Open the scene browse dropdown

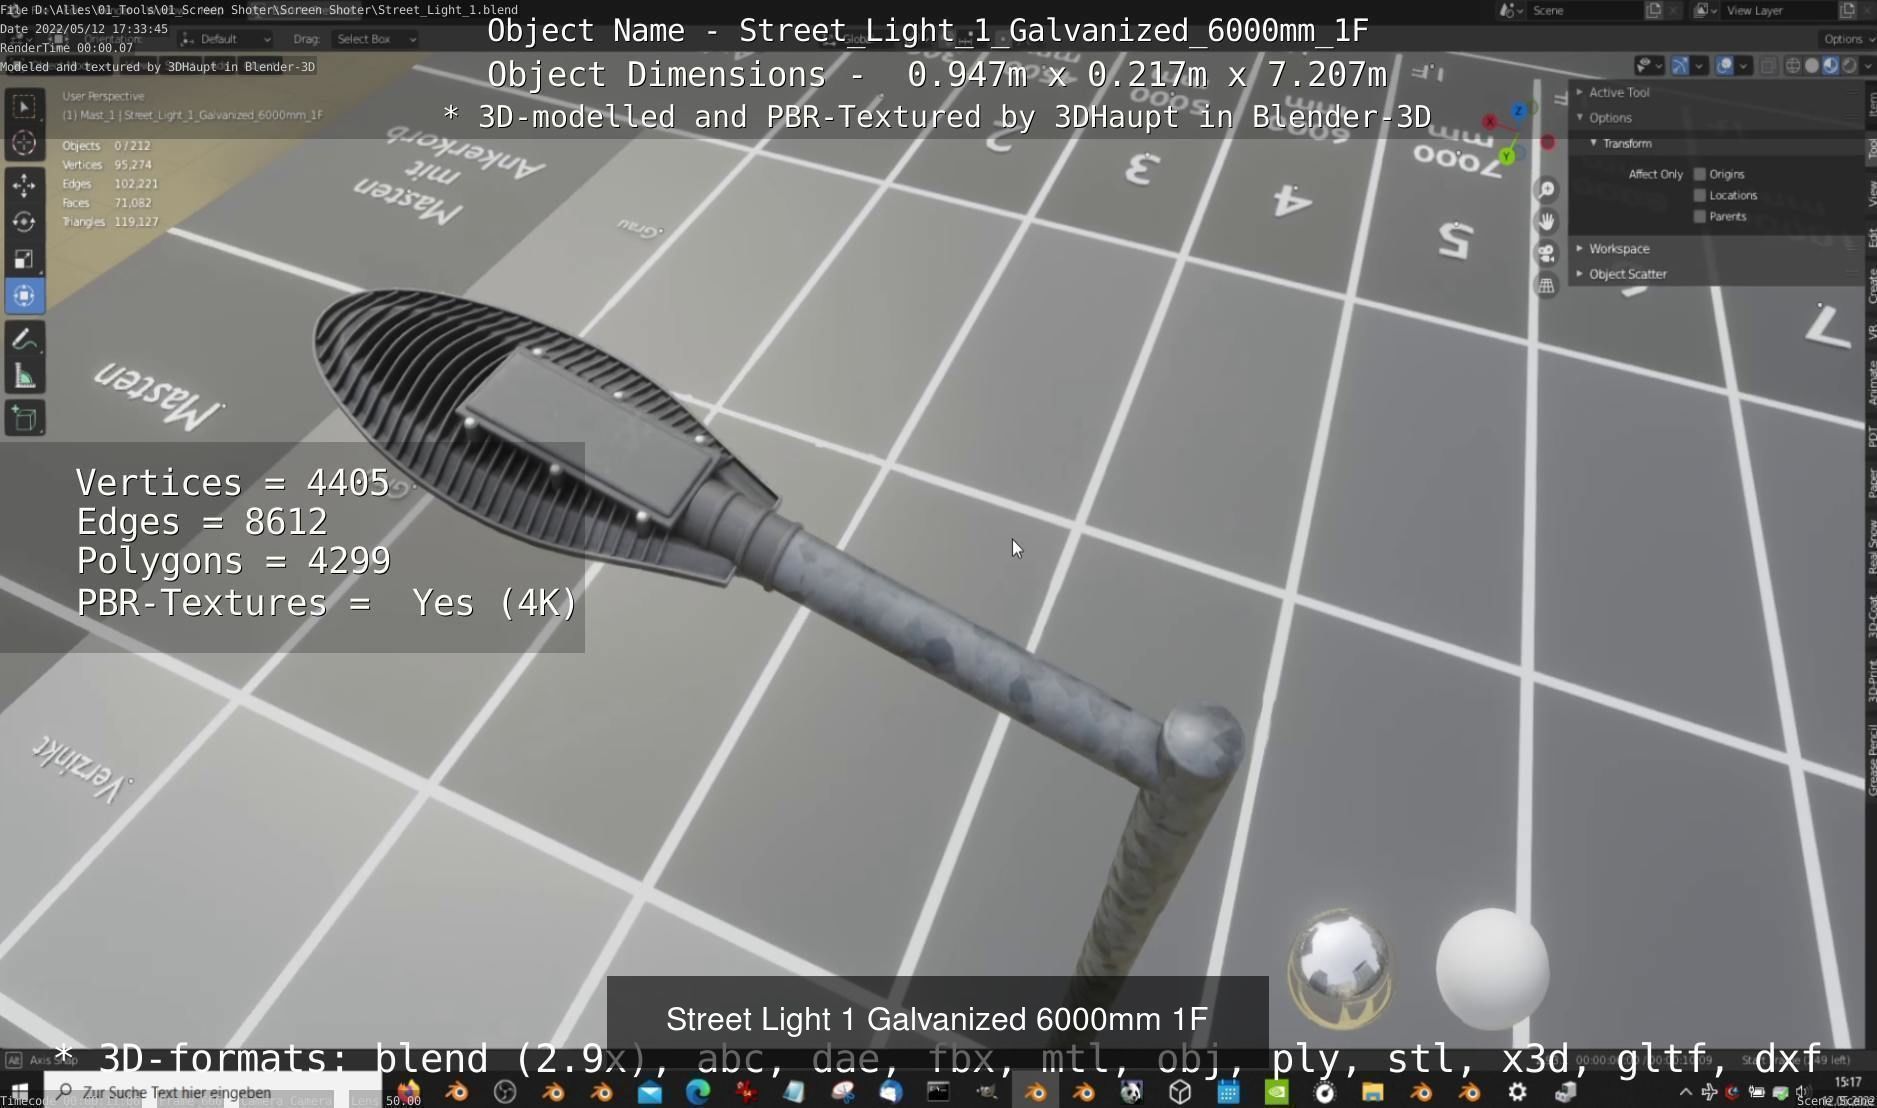(x=1512, y=10)
